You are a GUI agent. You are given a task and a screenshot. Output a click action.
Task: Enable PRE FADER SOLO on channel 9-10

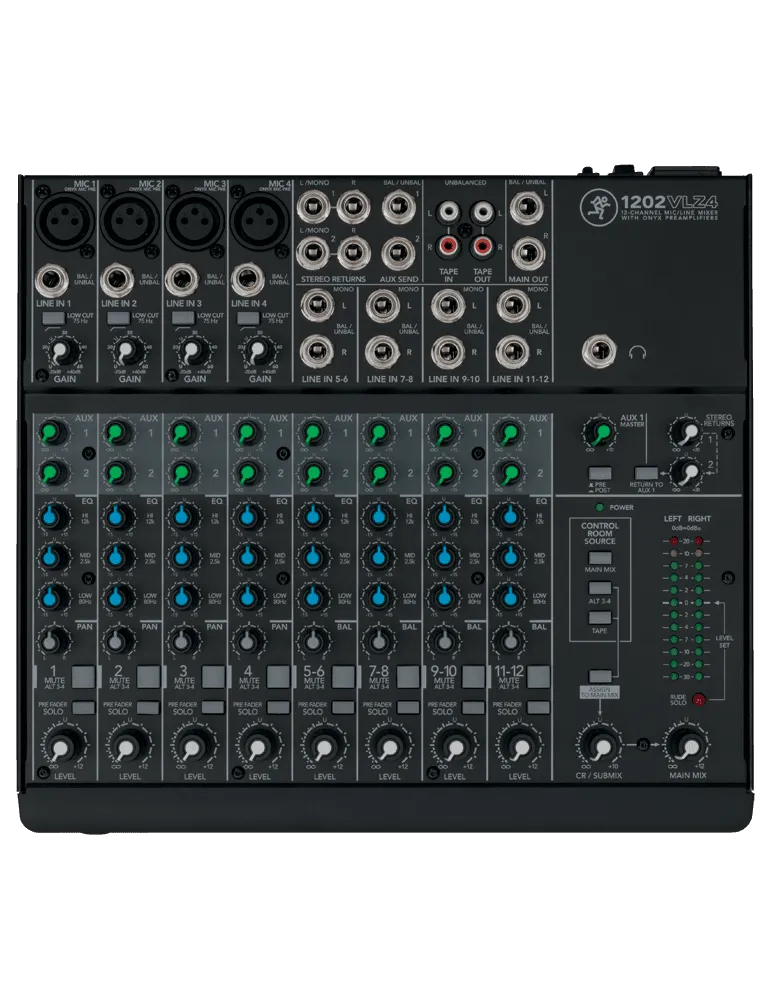coord(473,707)
